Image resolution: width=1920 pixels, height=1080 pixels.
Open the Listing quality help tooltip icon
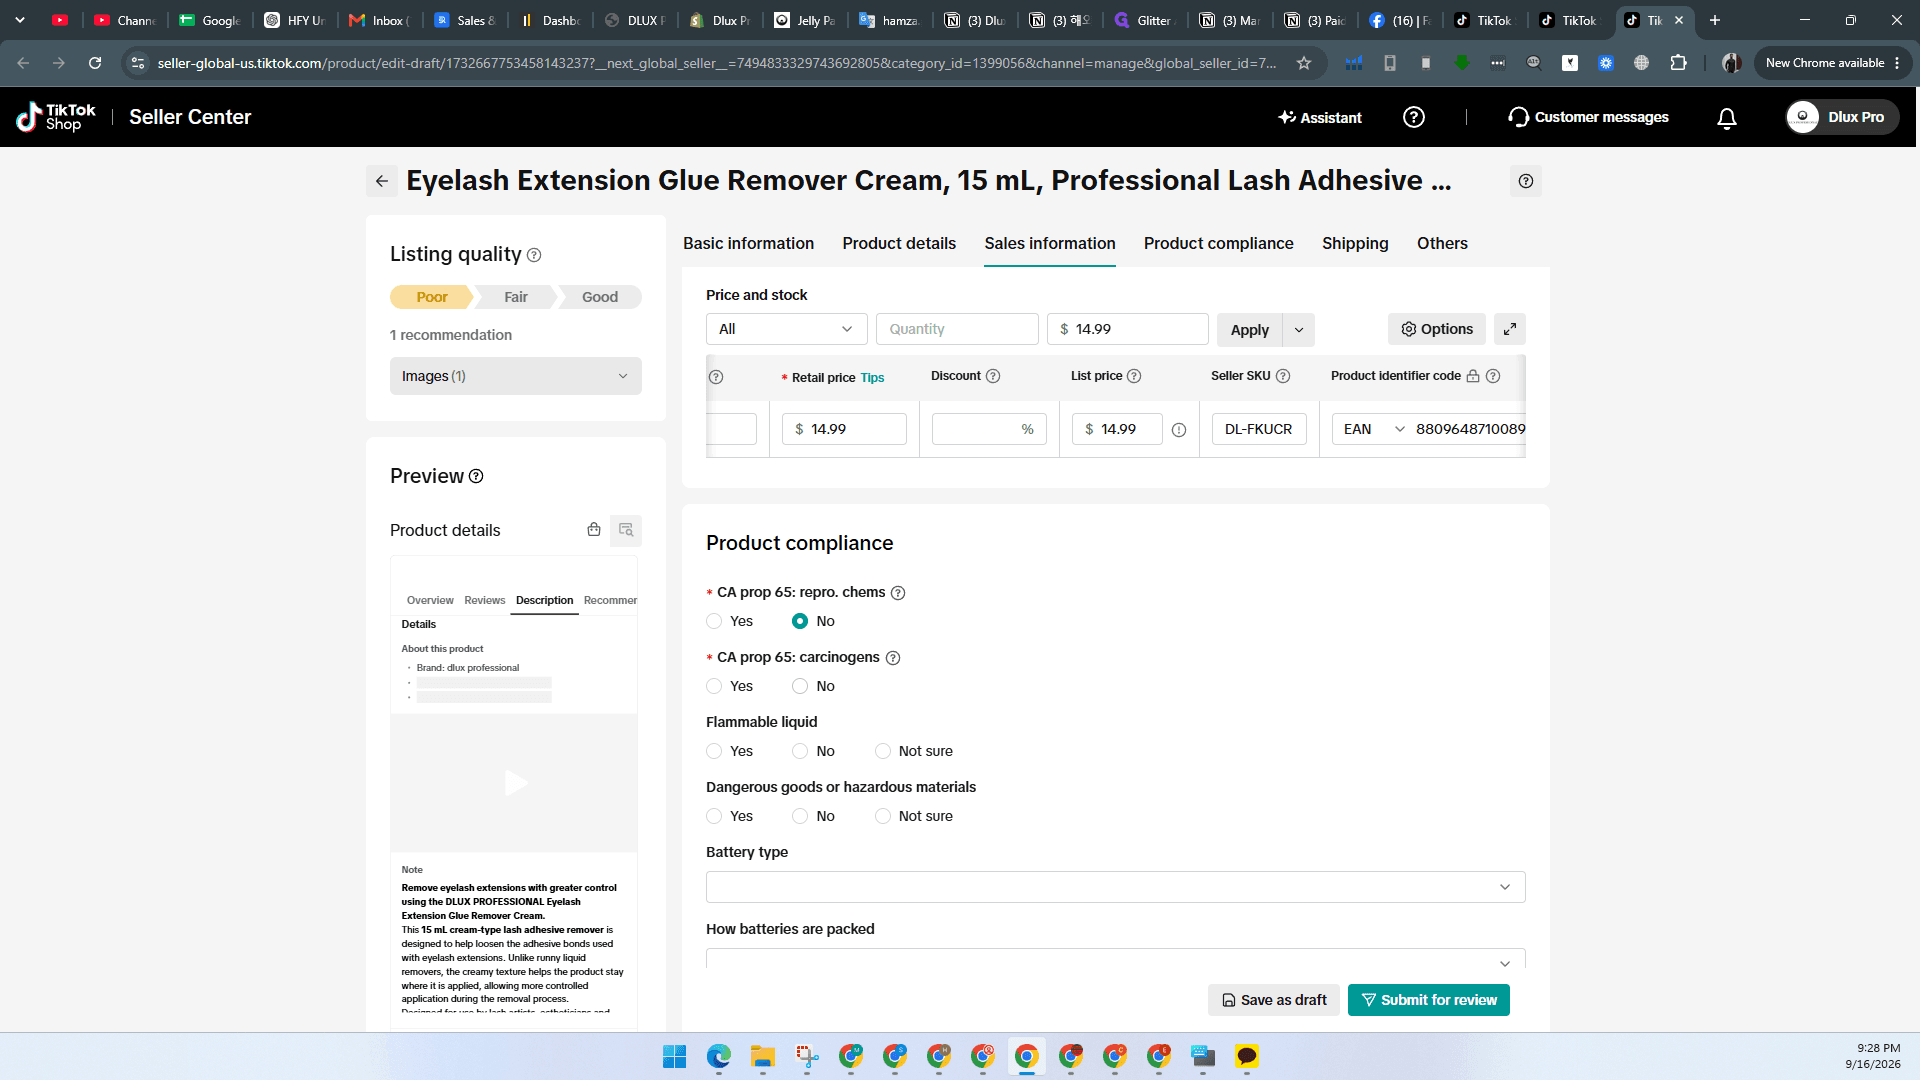pos(534,255)
